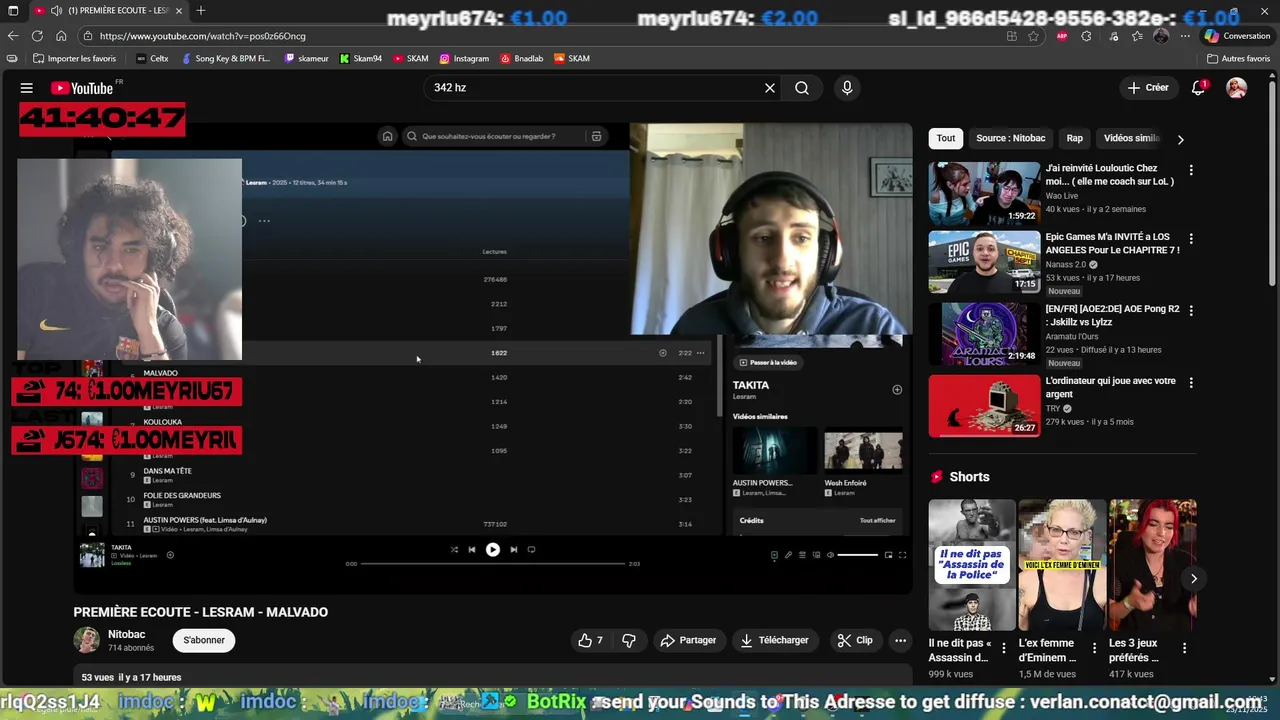Subscribe to Nitobac with S'abonner

pyautogui.click(x=204, y=640)
